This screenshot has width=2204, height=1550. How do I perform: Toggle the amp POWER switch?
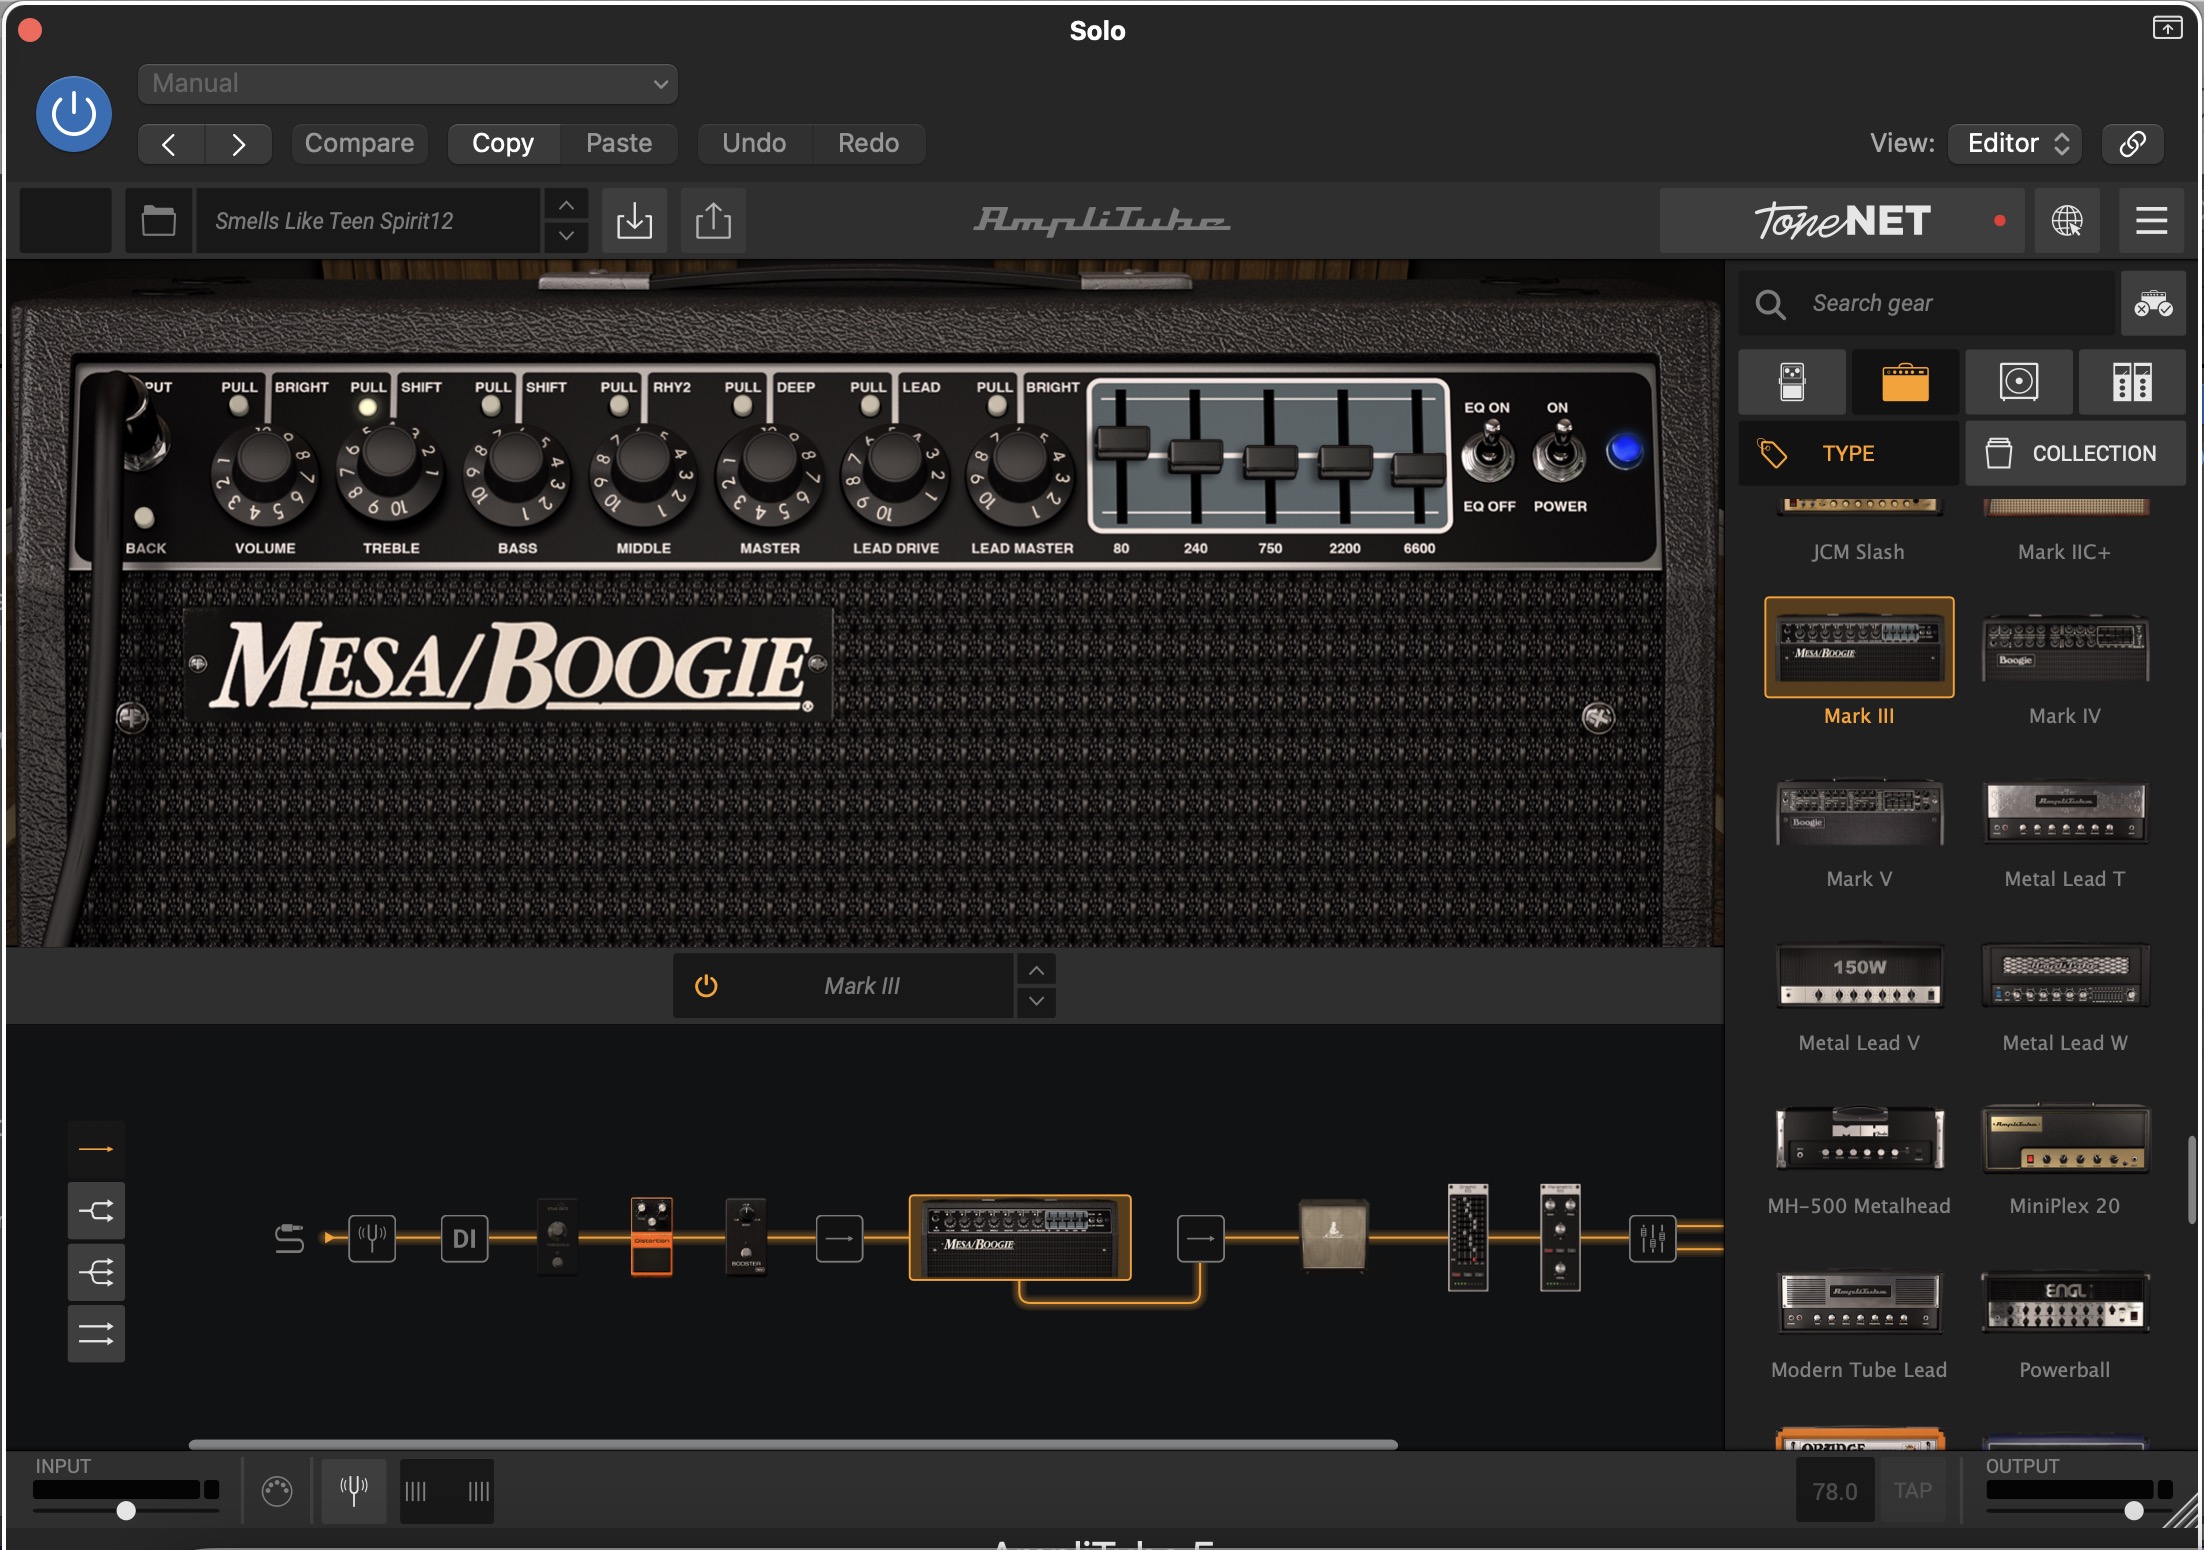coord(1559,455)
